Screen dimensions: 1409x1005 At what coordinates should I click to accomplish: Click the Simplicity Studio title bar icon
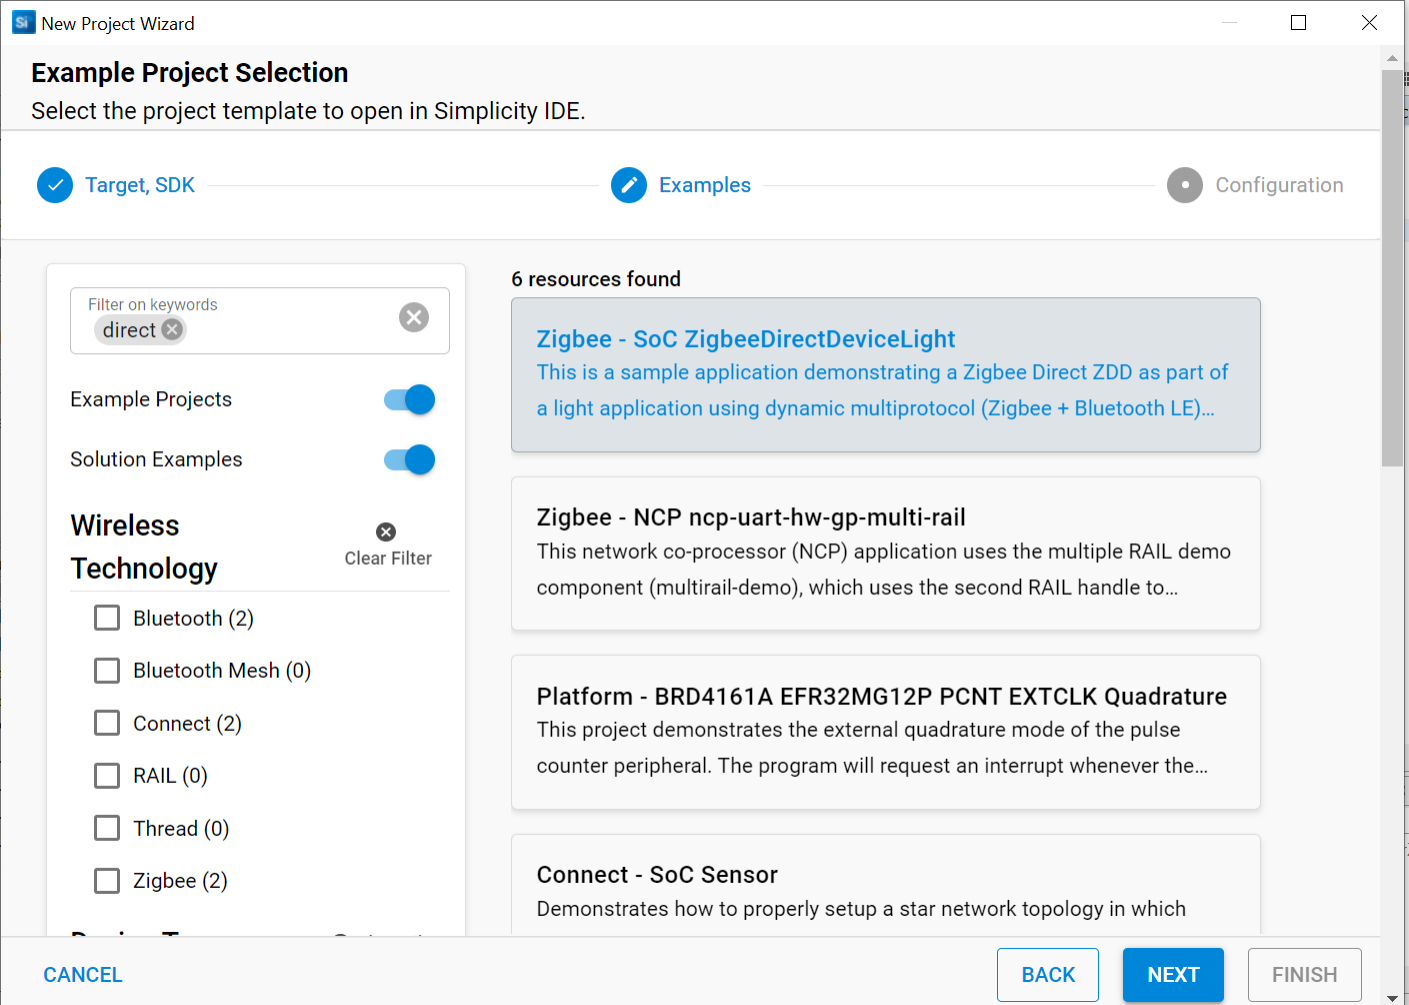[23, 23]
